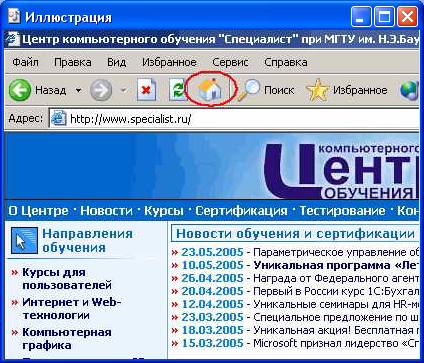Click the page icon in address bar

pyautogui.click(x=58, y=118)
